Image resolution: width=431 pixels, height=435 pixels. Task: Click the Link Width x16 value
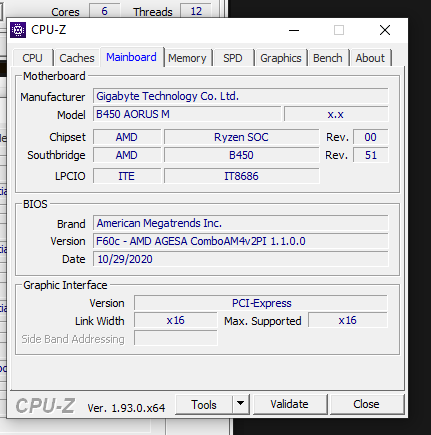point(175,320)
